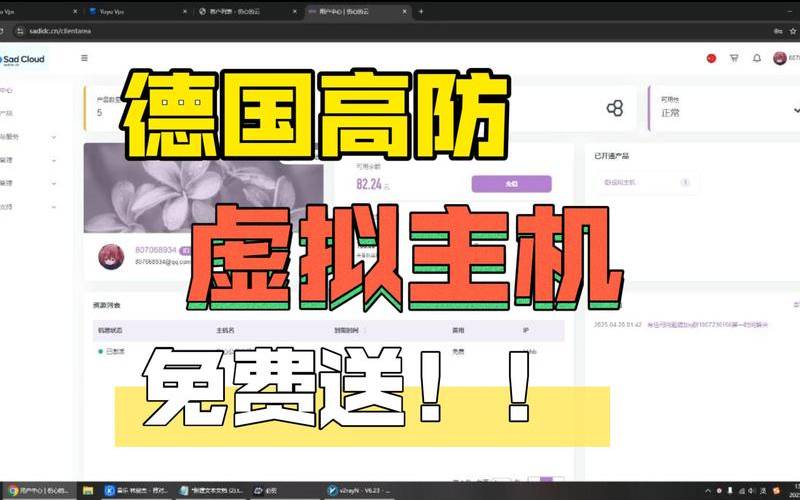Open the second sidebar menu item
Screen dimensions: 800x500
click(x=7, y=113)
